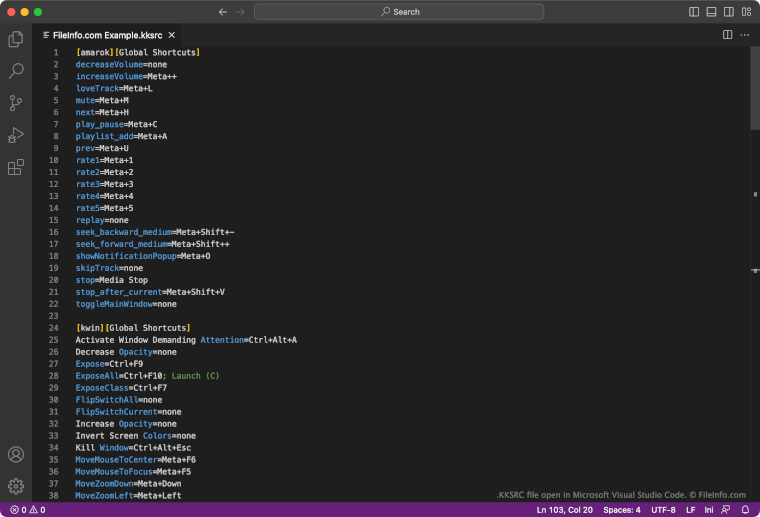Open the UTF-8 encoding selector
The height and width of the screenshot is (517, 760).
[664, 510]
